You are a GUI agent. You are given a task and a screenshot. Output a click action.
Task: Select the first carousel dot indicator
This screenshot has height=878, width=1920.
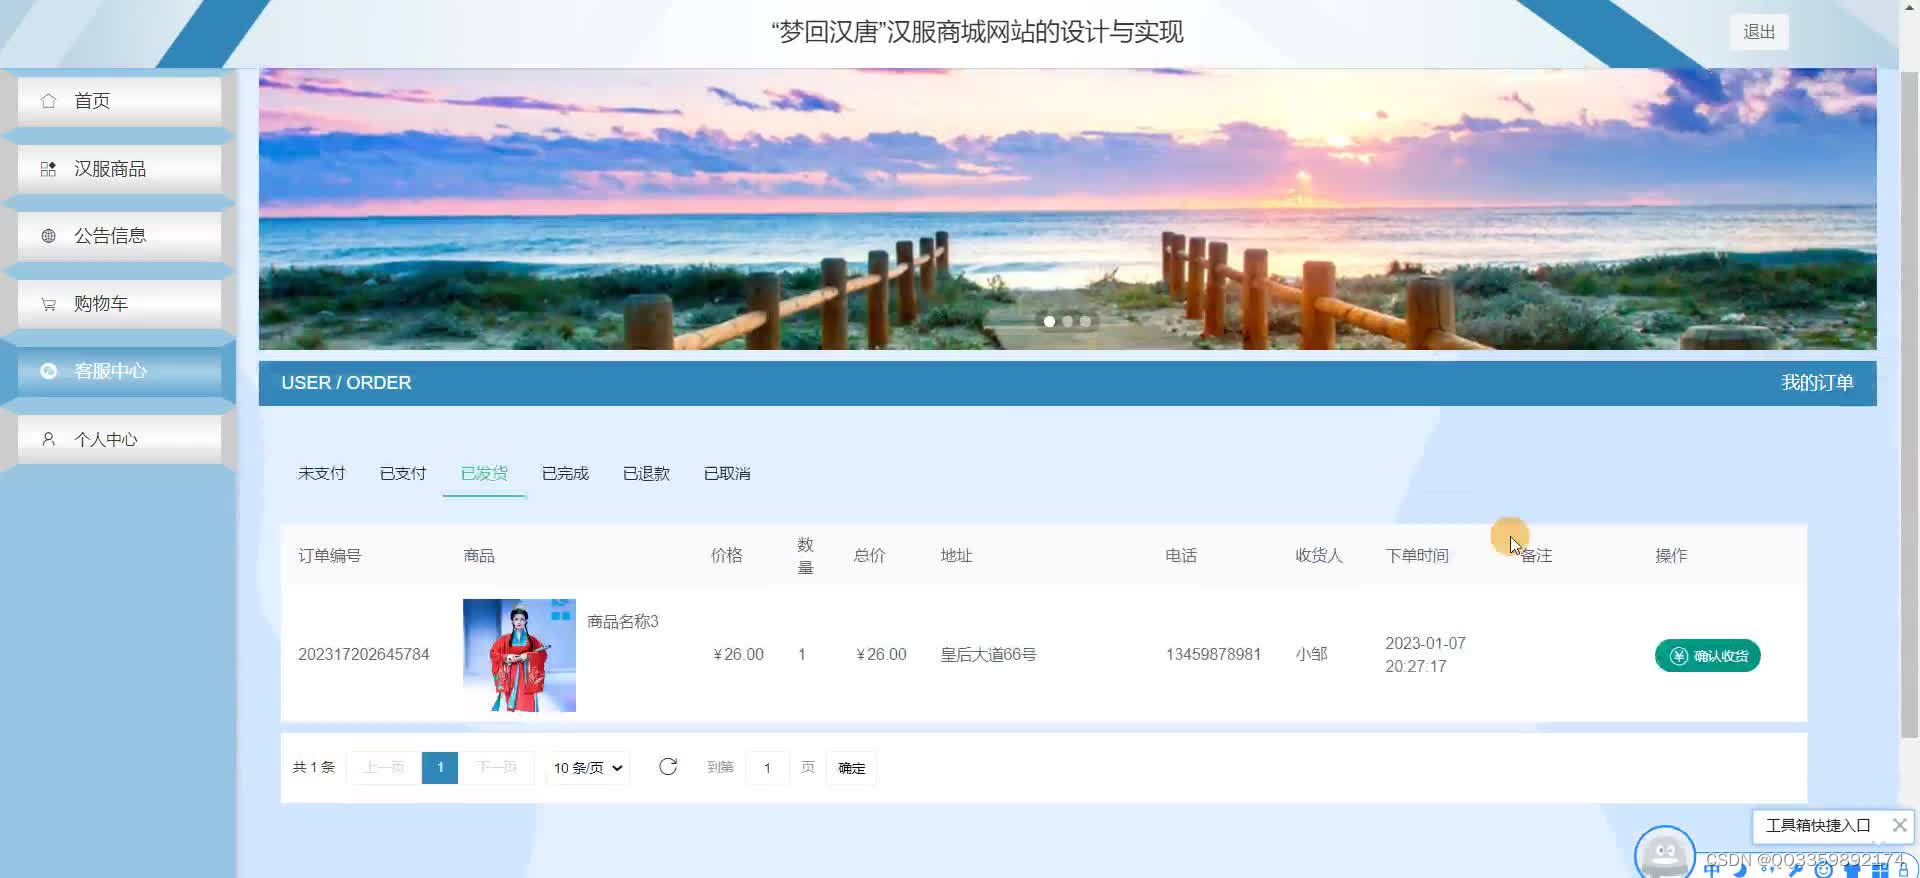[x=1049, y=321]
